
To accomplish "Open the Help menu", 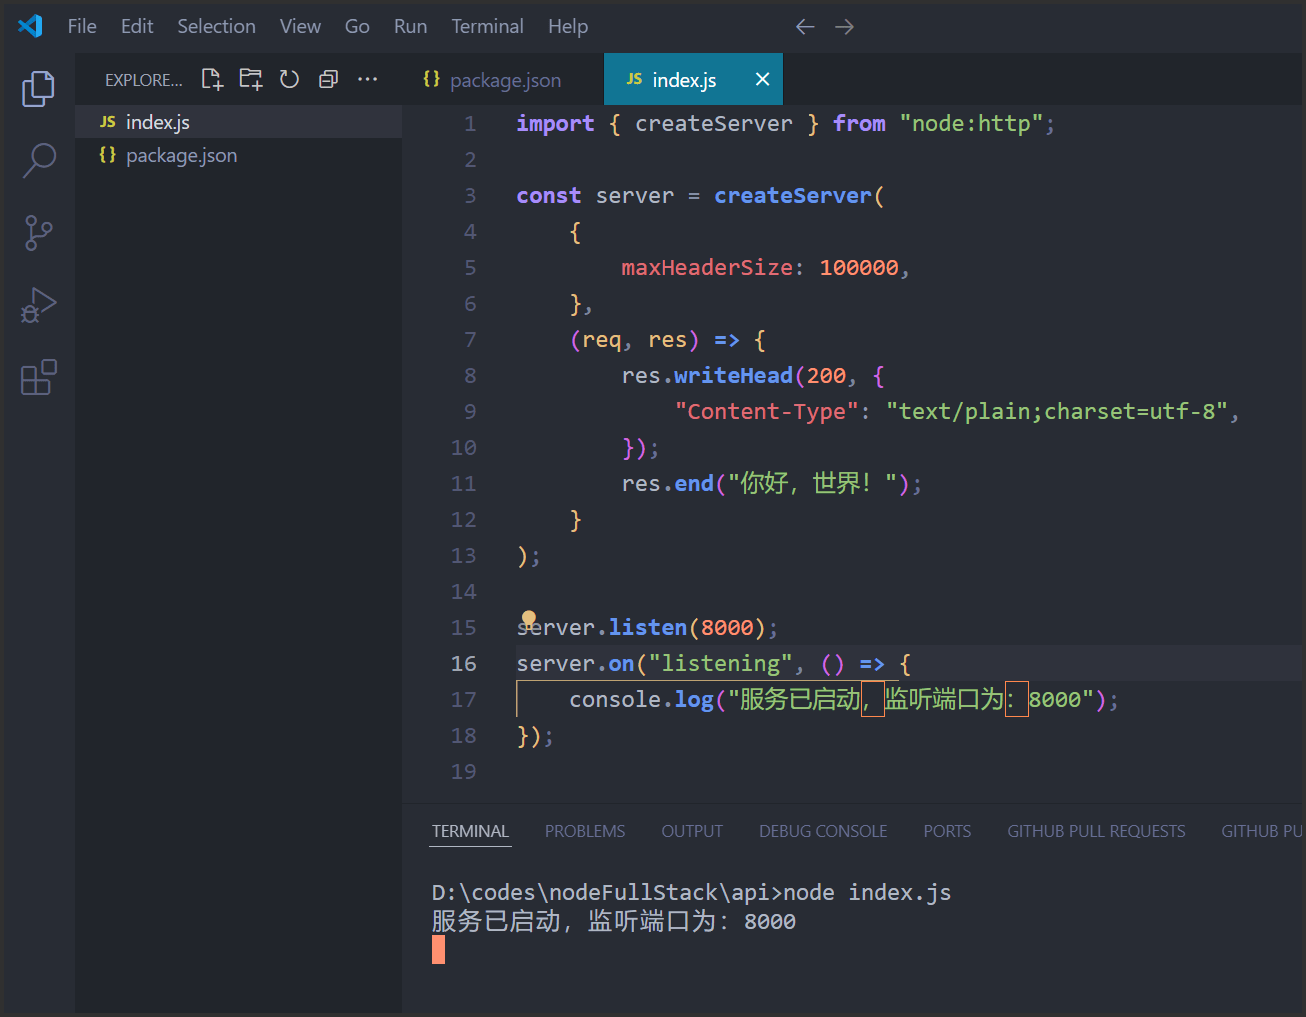I will click(568, 26).
